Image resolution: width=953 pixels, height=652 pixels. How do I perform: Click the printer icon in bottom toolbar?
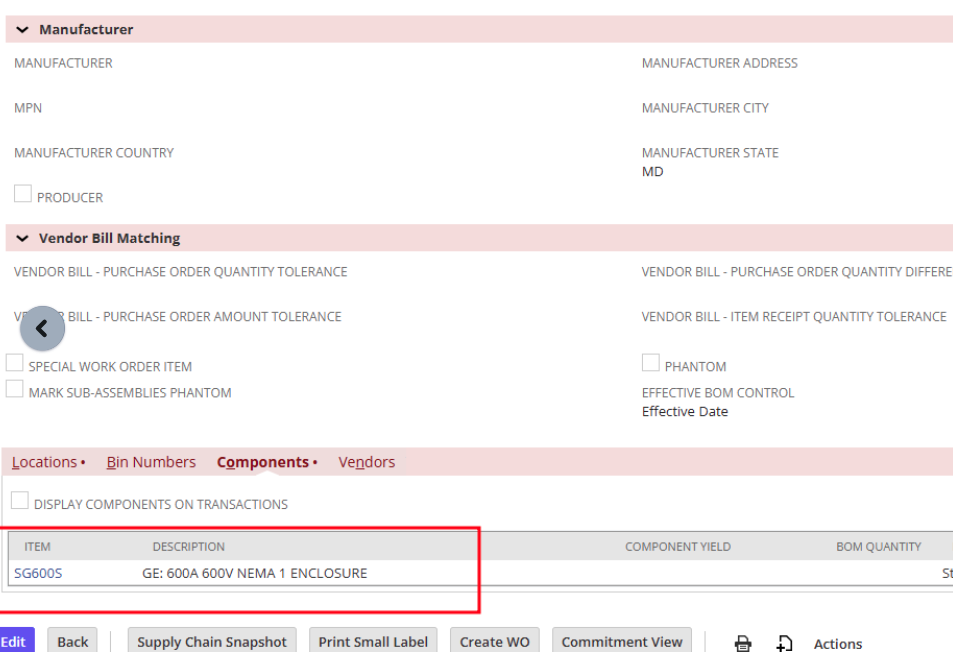(743, 643)
